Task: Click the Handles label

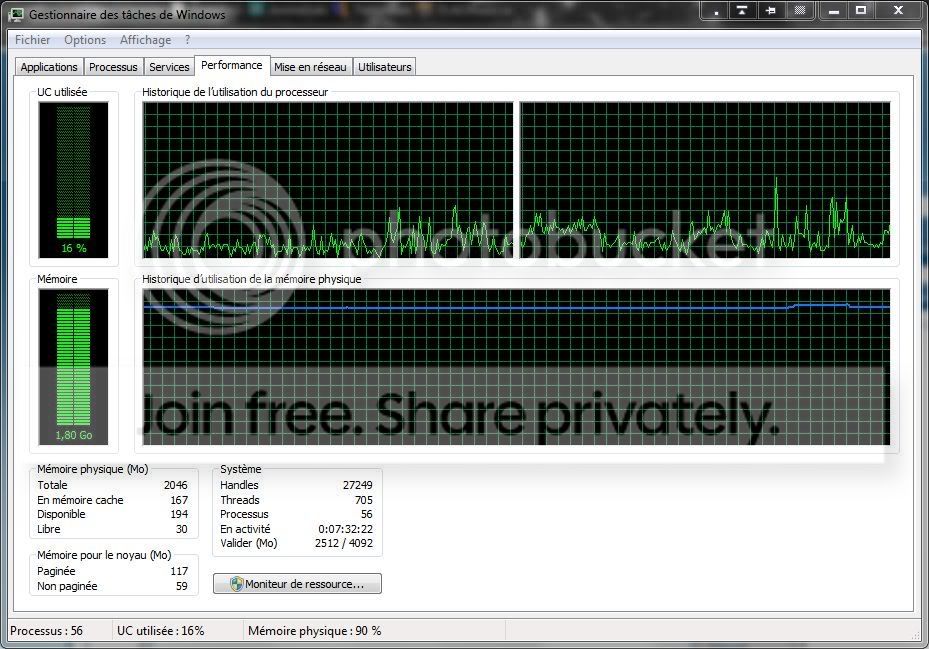Action: coord(239,485)
